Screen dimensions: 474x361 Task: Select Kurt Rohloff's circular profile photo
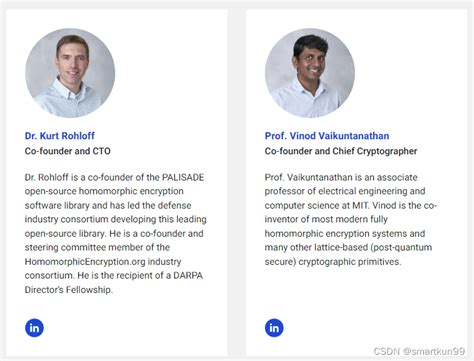tap(70, 73)
